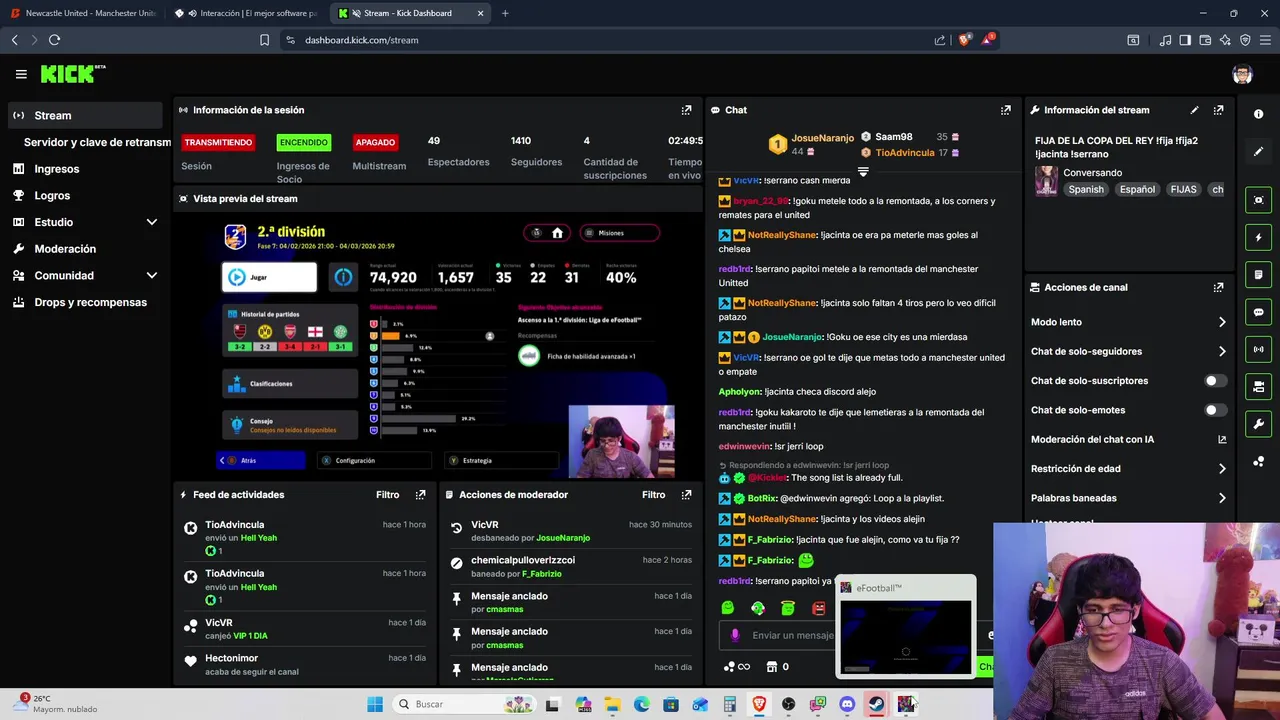Viewport: 1280px width, 720px height.
Task: Enable Chat de solo-suscriptores toggle
Action: point(1215,381)
